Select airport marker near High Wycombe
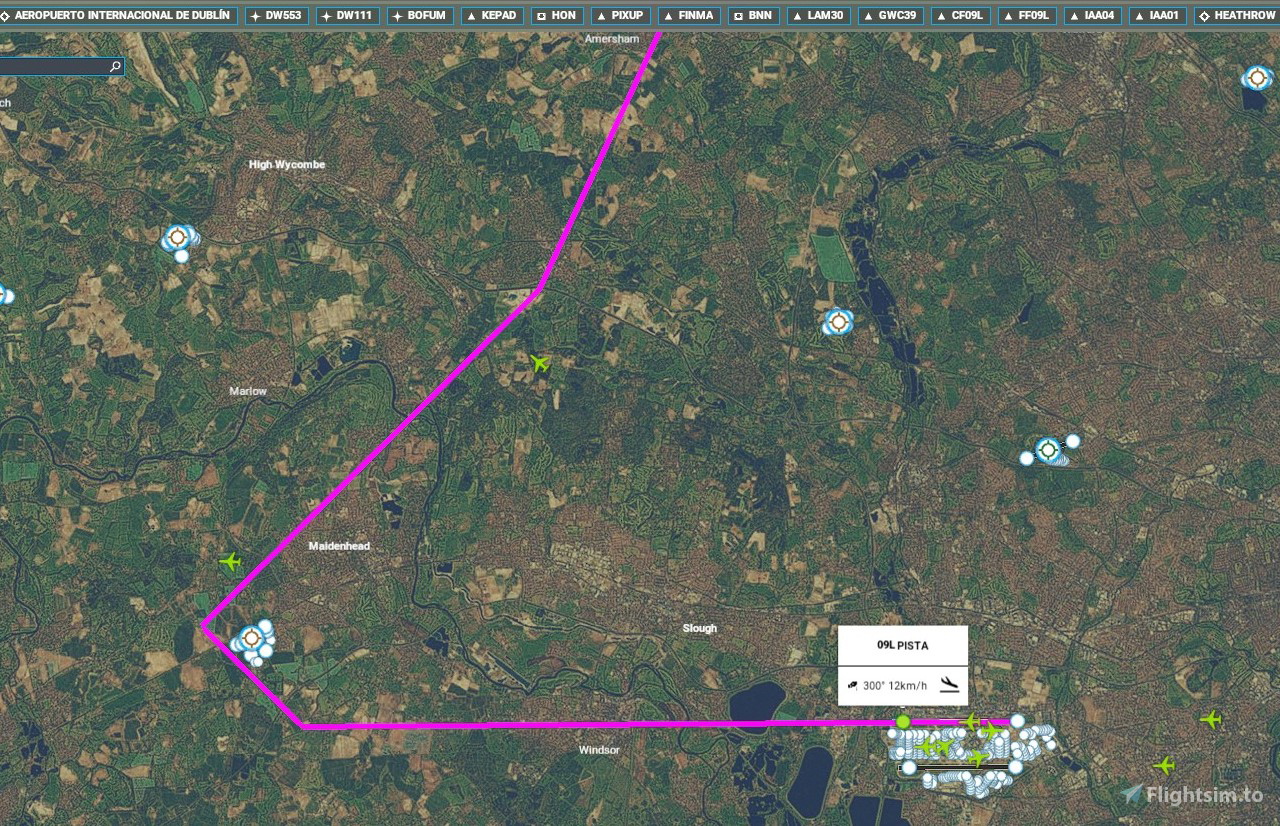The width and height of the screenshot is (1280, 826). (x=178, y=238)
